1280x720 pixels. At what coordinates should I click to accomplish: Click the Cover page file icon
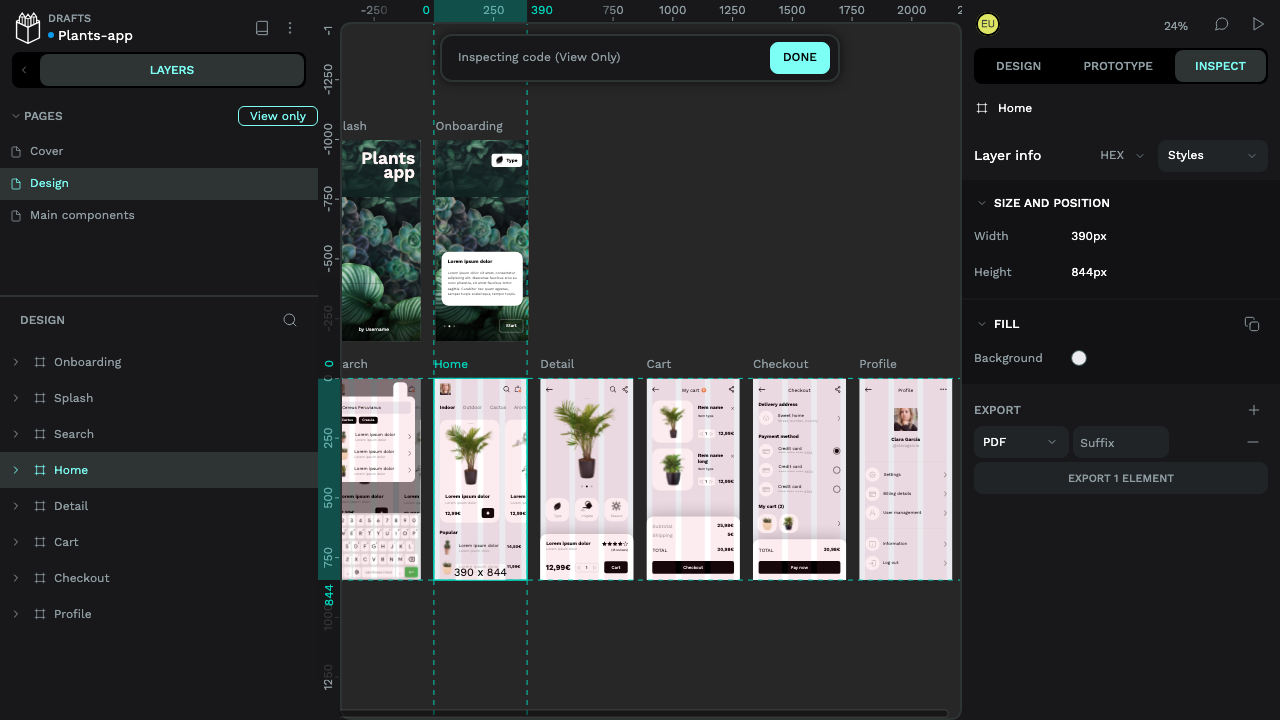coord(16,151)
